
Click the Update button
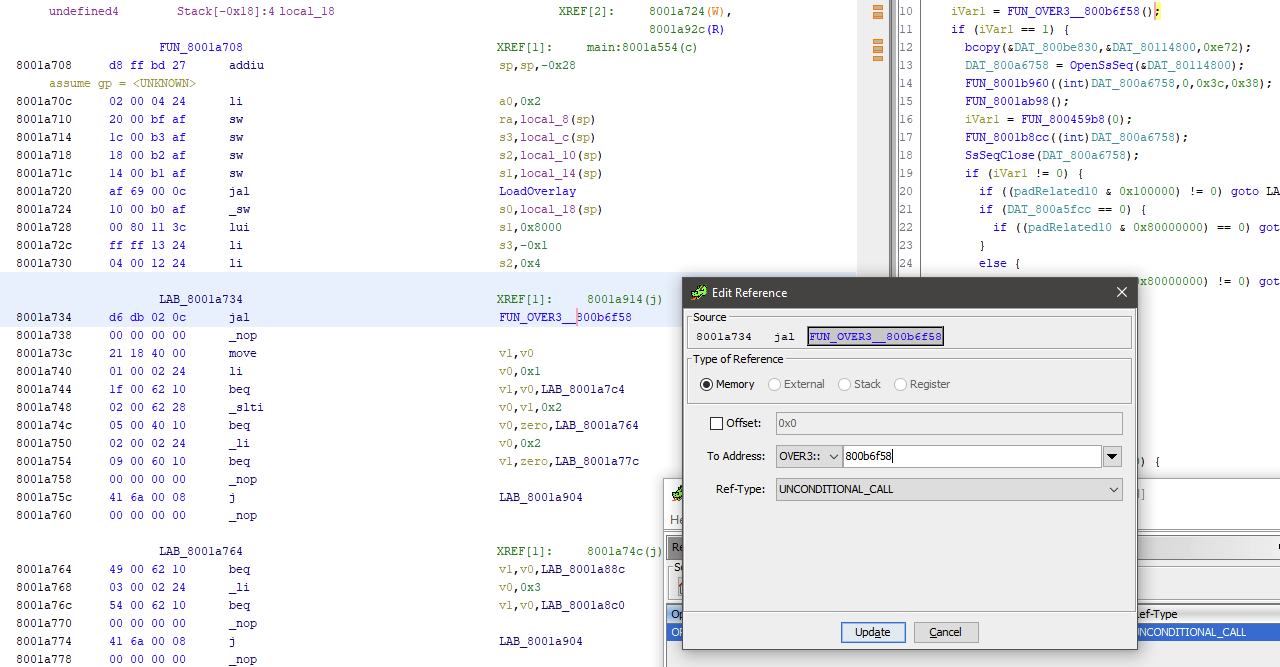pyautogui.click(x=872, y=632)
